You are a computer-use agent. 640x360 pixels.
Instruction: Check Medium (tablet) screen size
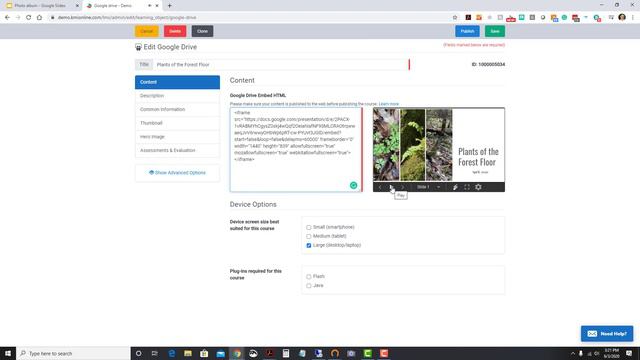pyautogui.click(x=309, y=236)
